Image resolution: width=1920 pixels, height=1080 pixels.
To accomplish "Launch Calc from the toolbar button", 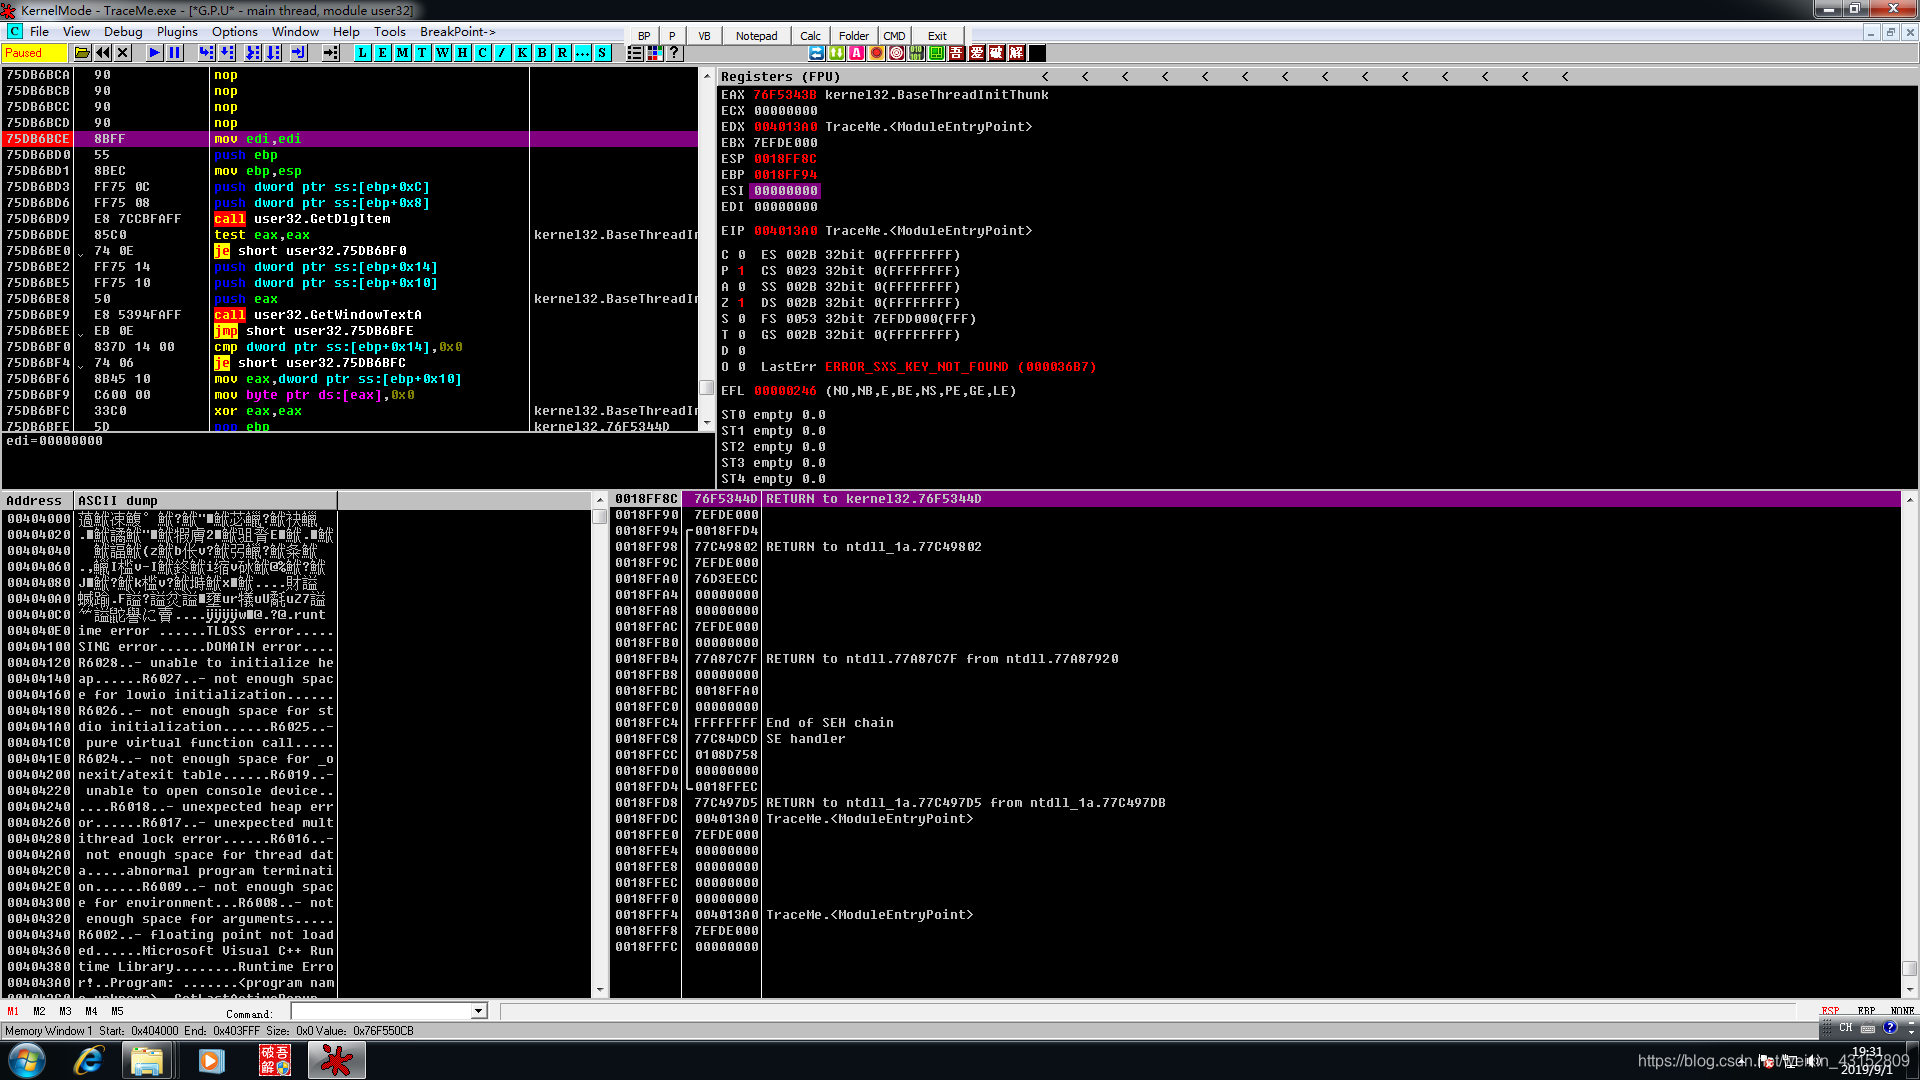I will [810, 36].
